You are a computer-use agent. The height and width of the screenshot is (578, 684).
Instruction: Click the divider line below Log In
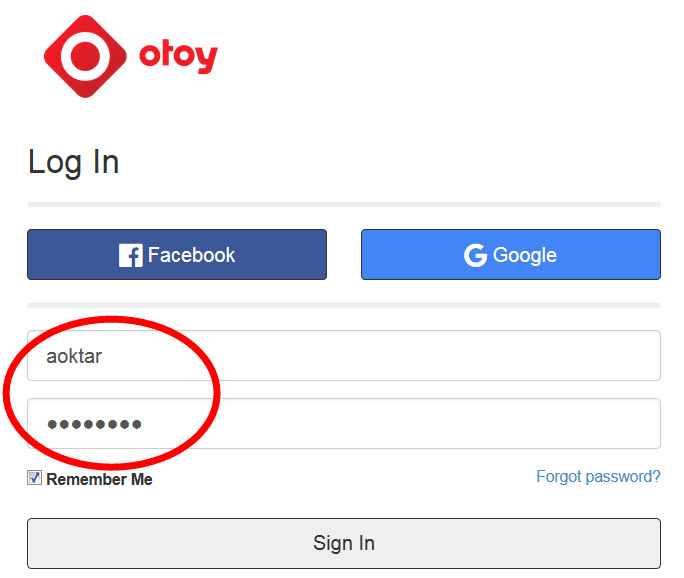[344, 204]
